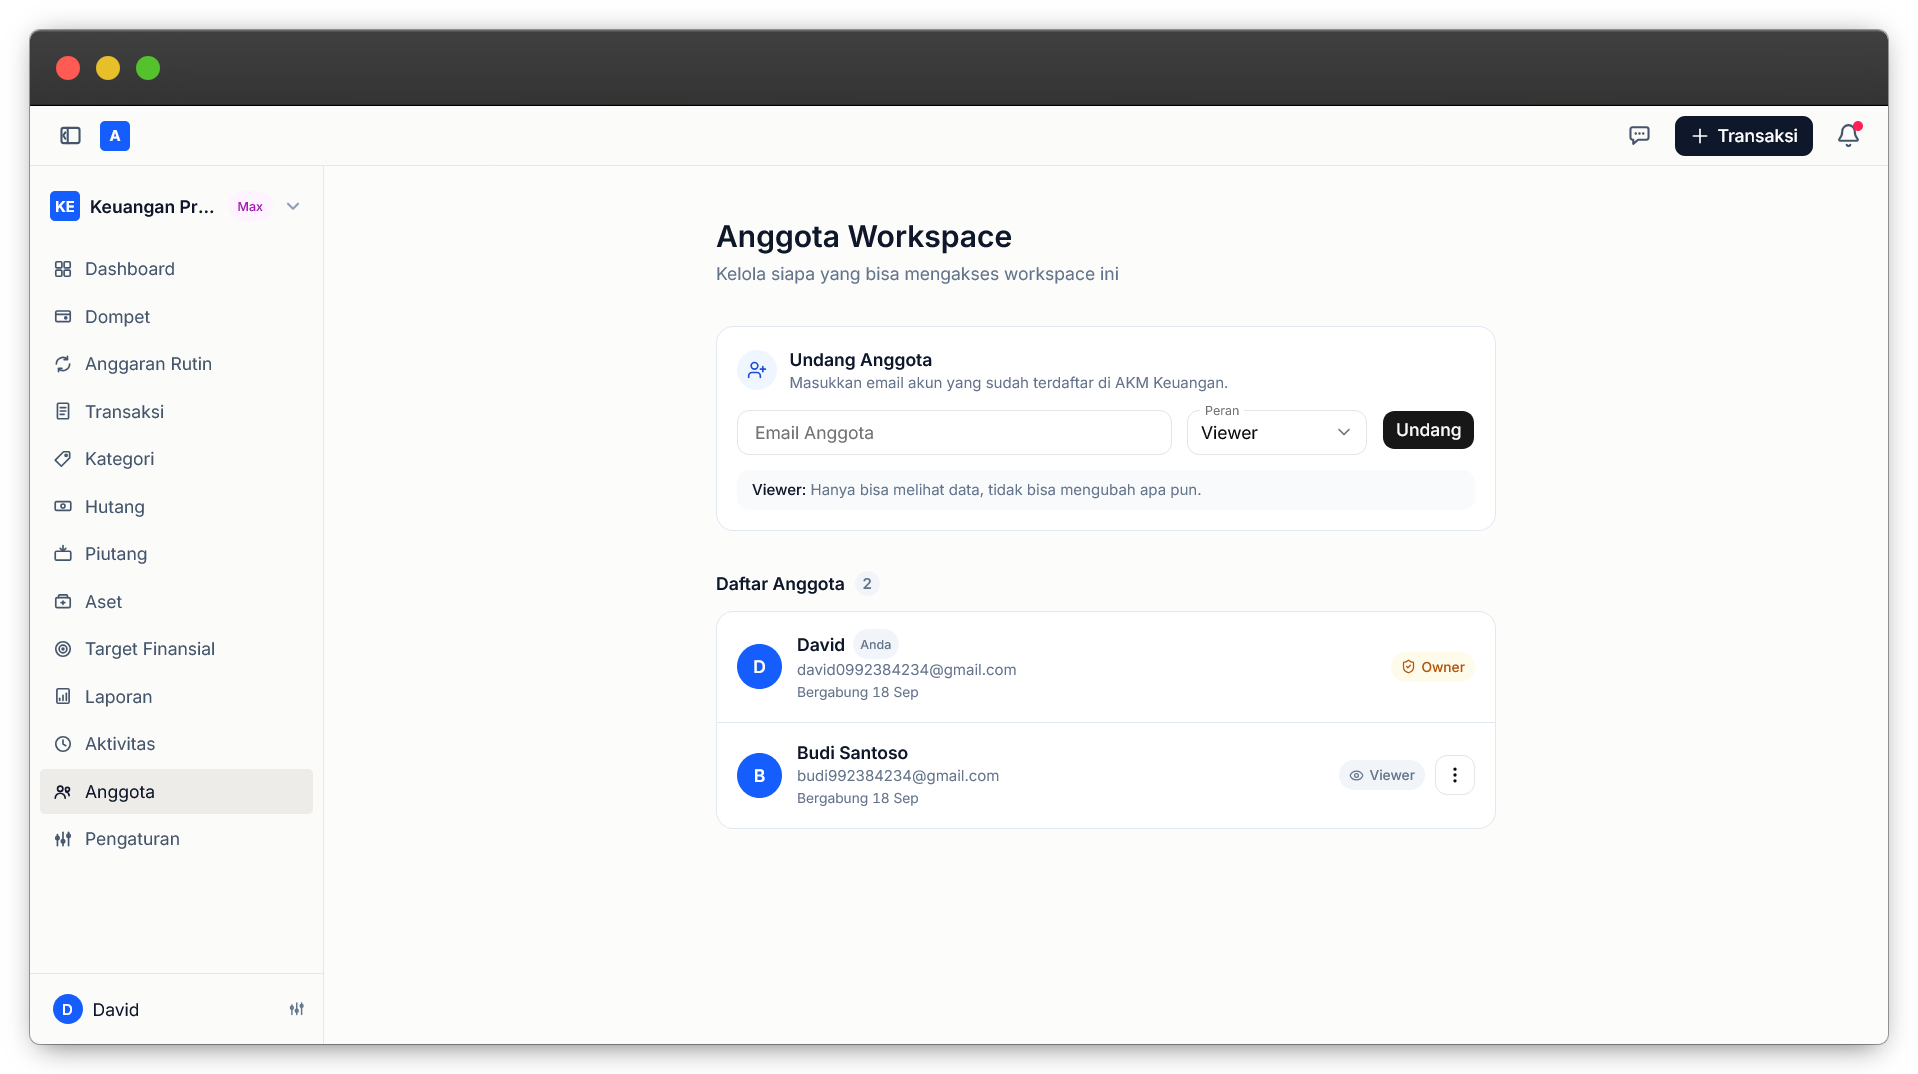Open the chat message icon

pyautogui.click(x=1639, y=136)
